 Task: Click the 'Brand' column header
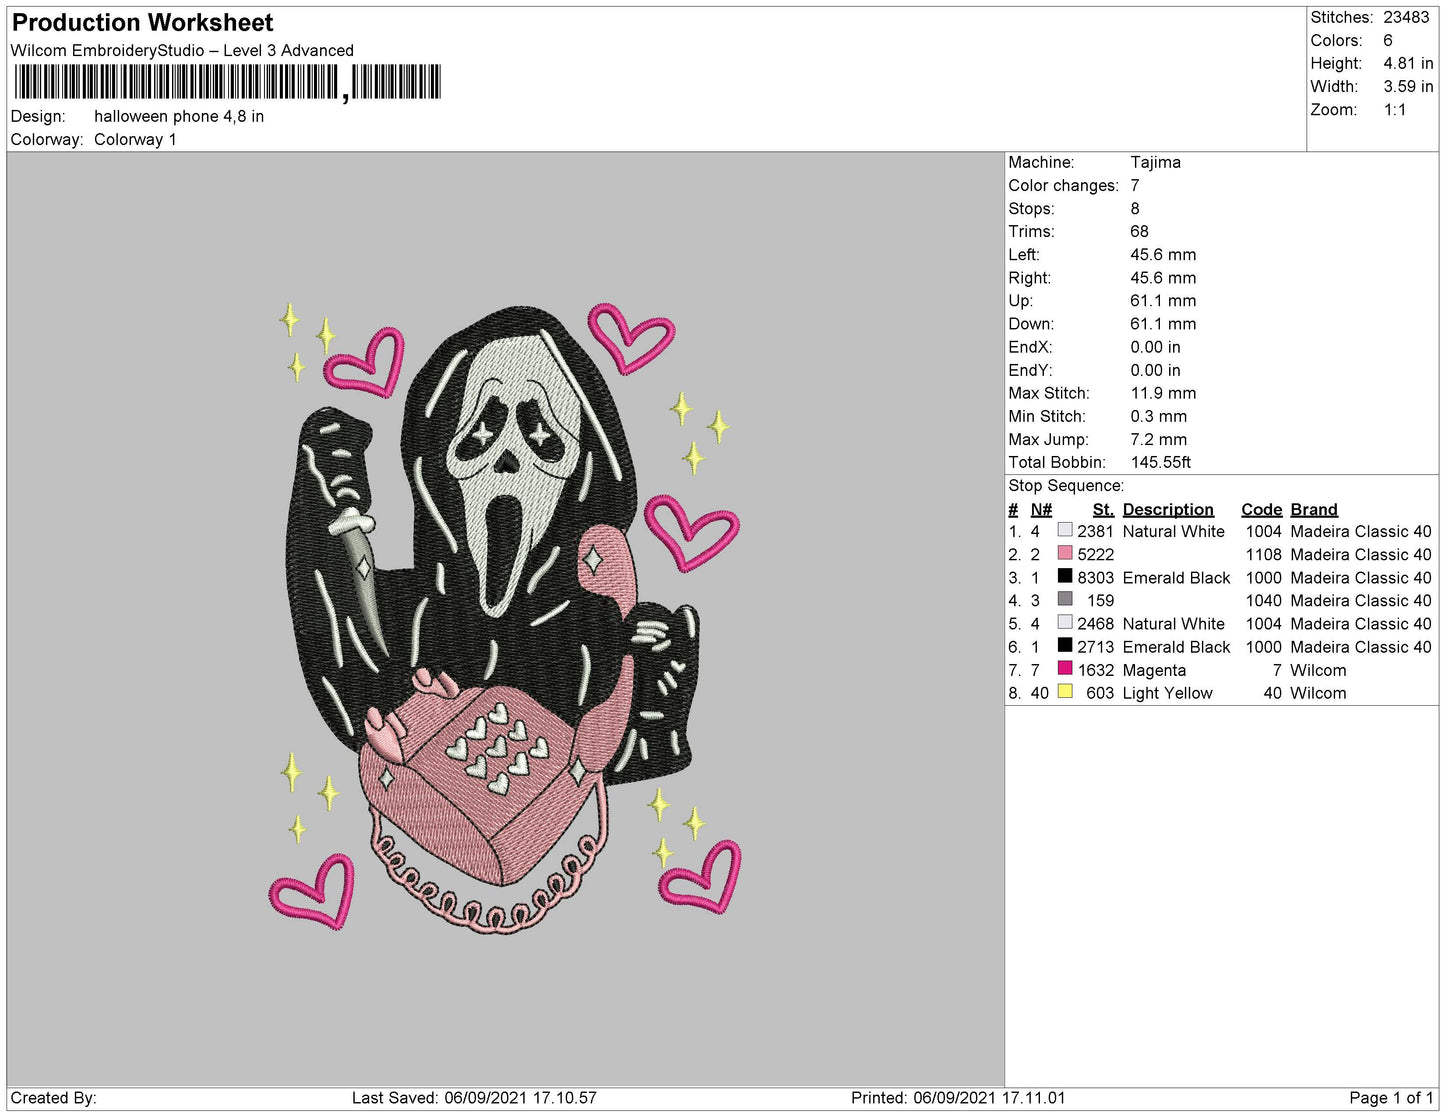(1314, 509)
